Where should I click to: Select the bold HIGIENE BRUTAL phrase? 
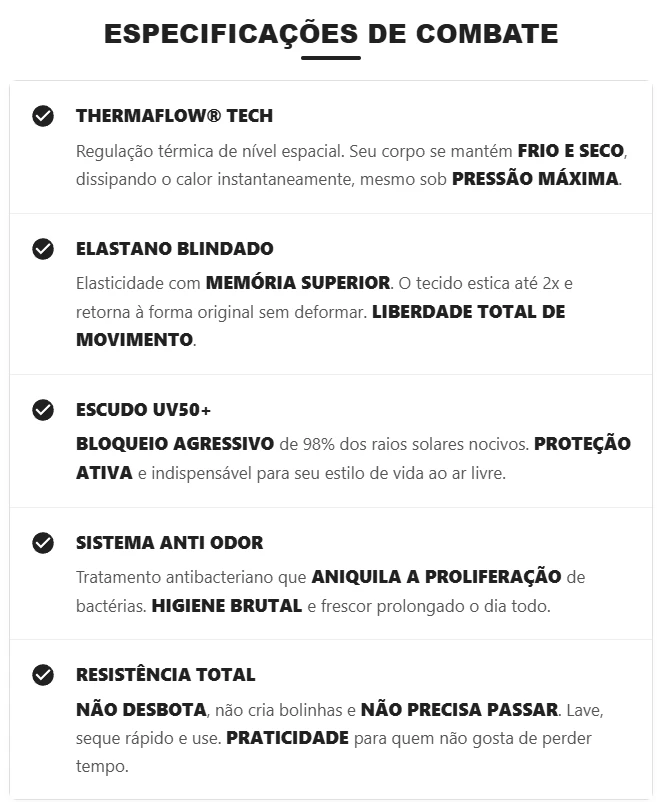point(227,606)
